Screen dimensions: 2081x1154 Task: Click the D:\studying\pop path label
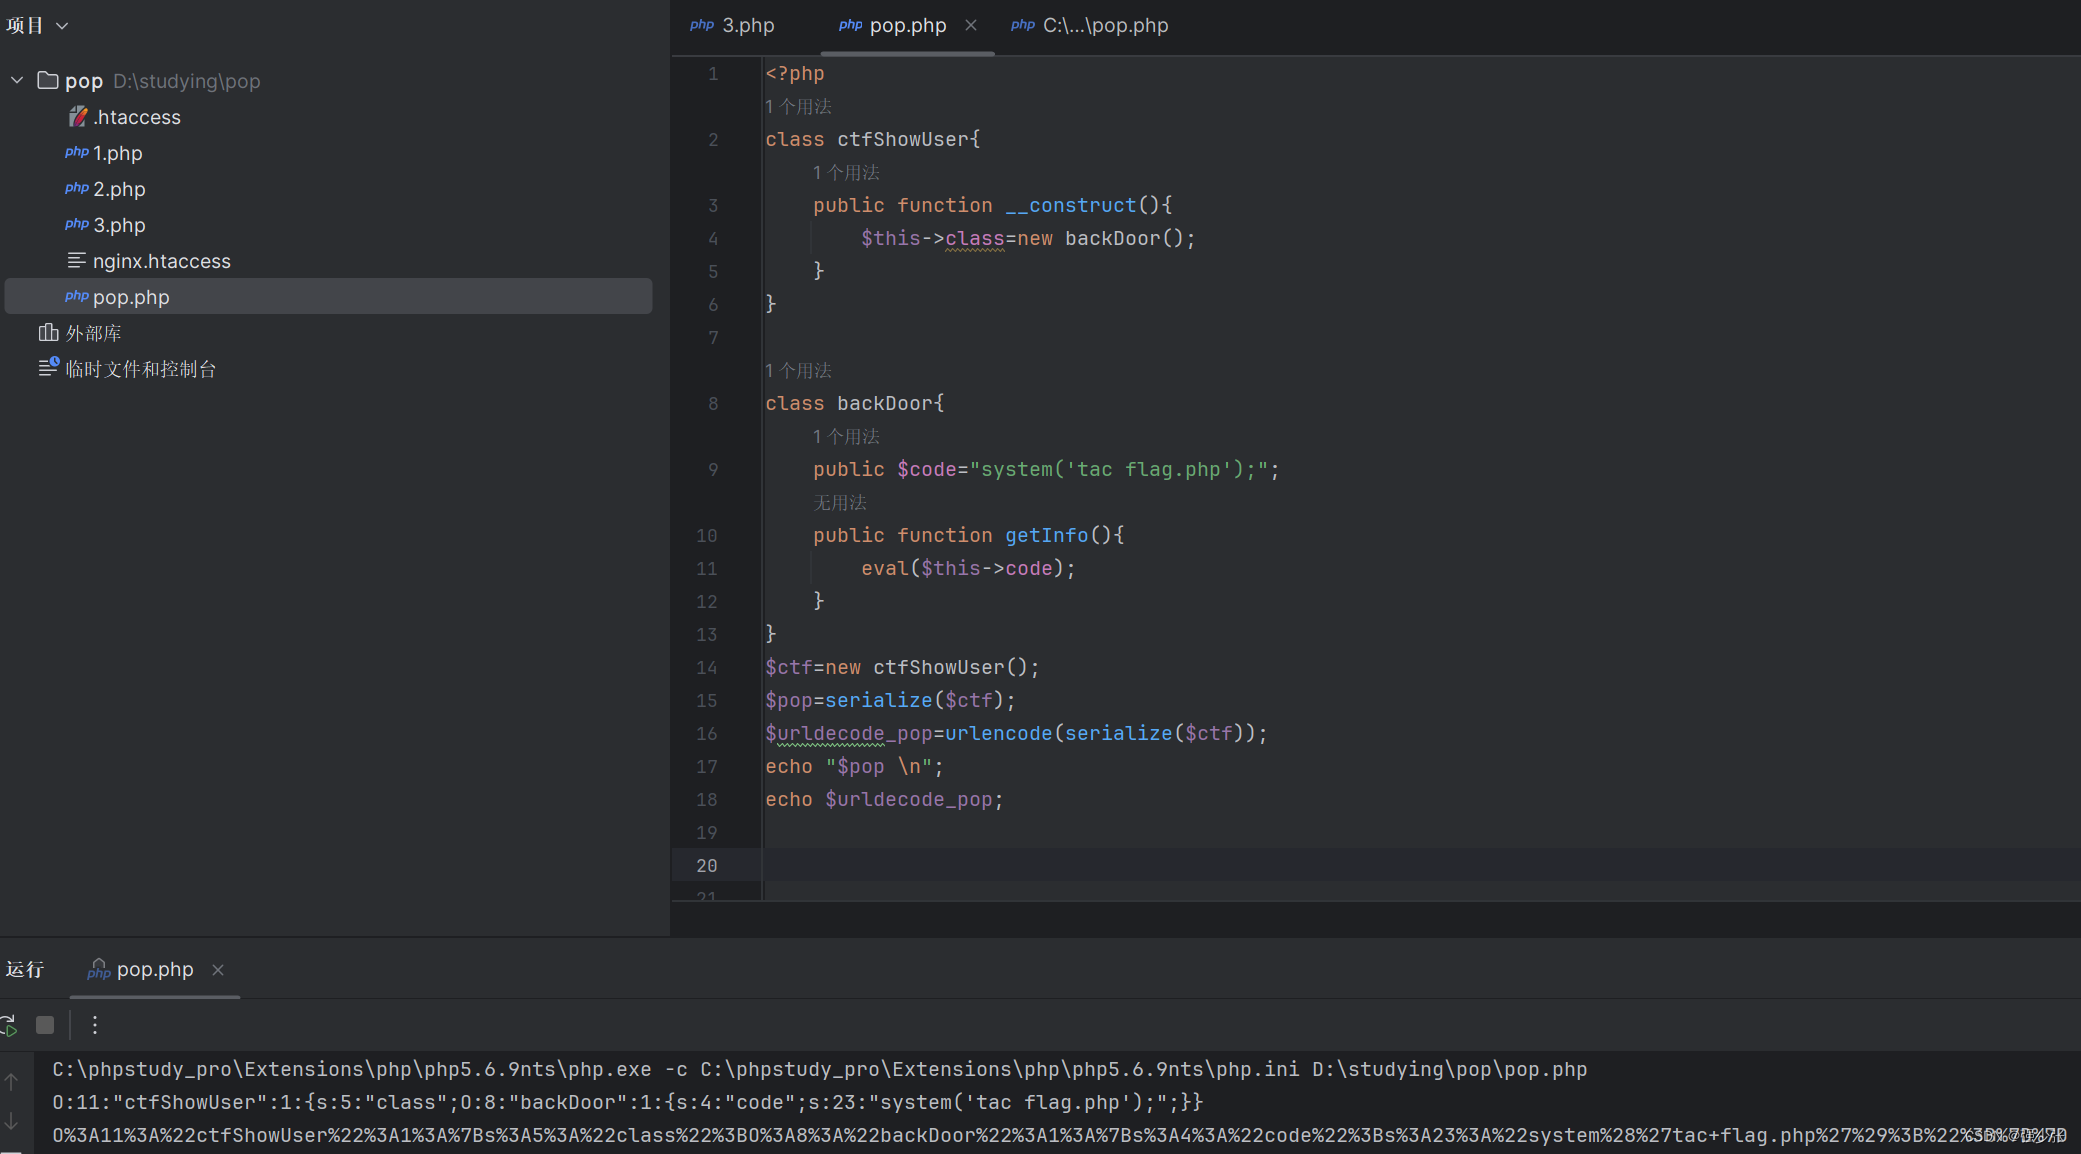(187, 81)
